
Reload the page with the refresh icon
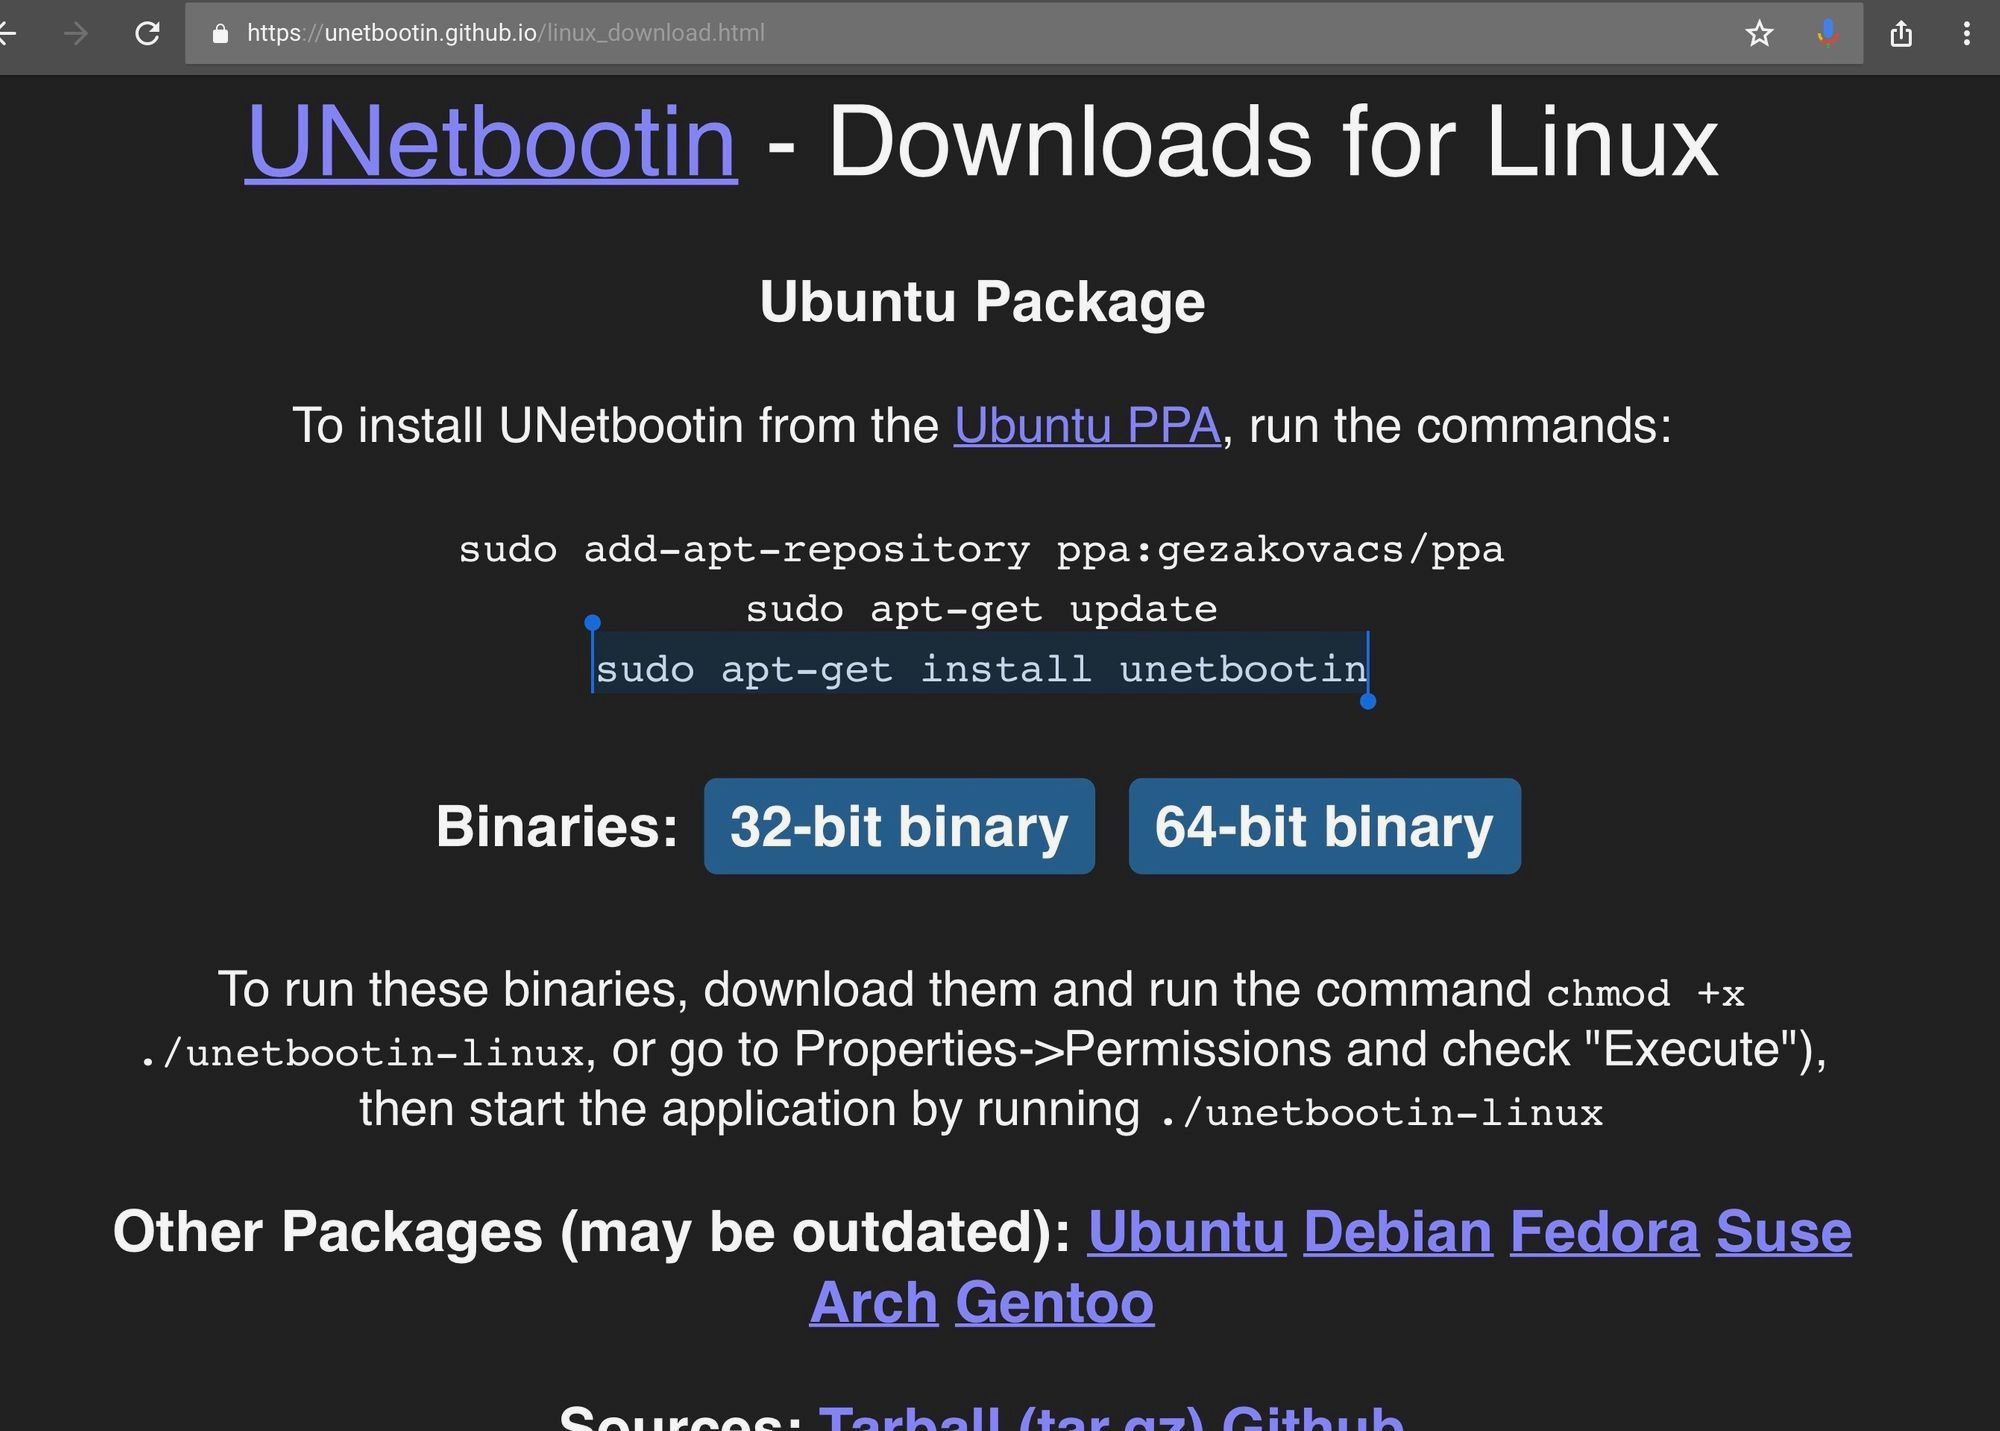point(147,34)
